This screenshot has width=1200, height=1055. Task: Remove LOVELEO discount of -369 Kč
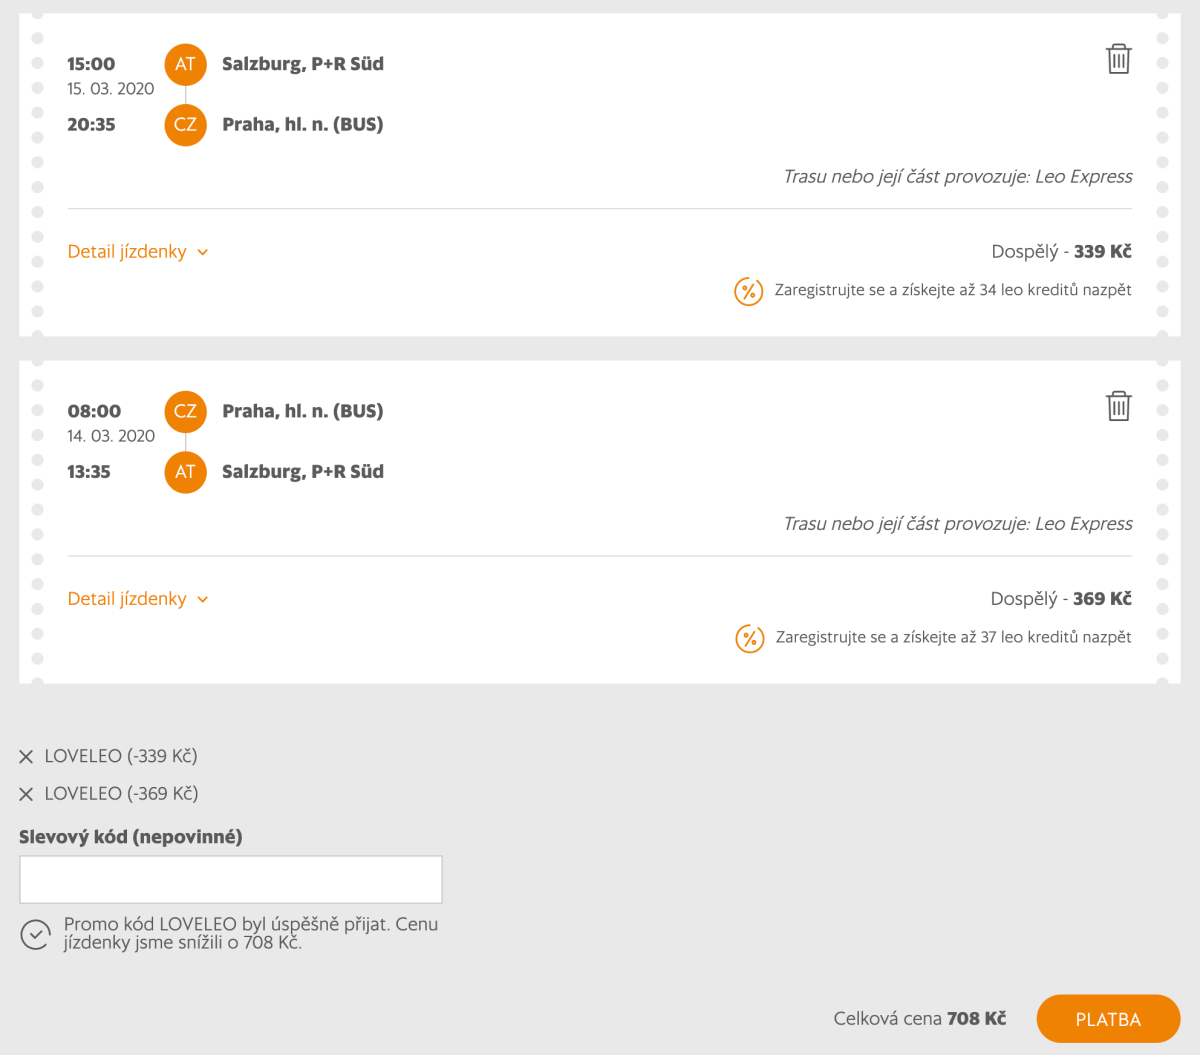[x=26, y=794]
